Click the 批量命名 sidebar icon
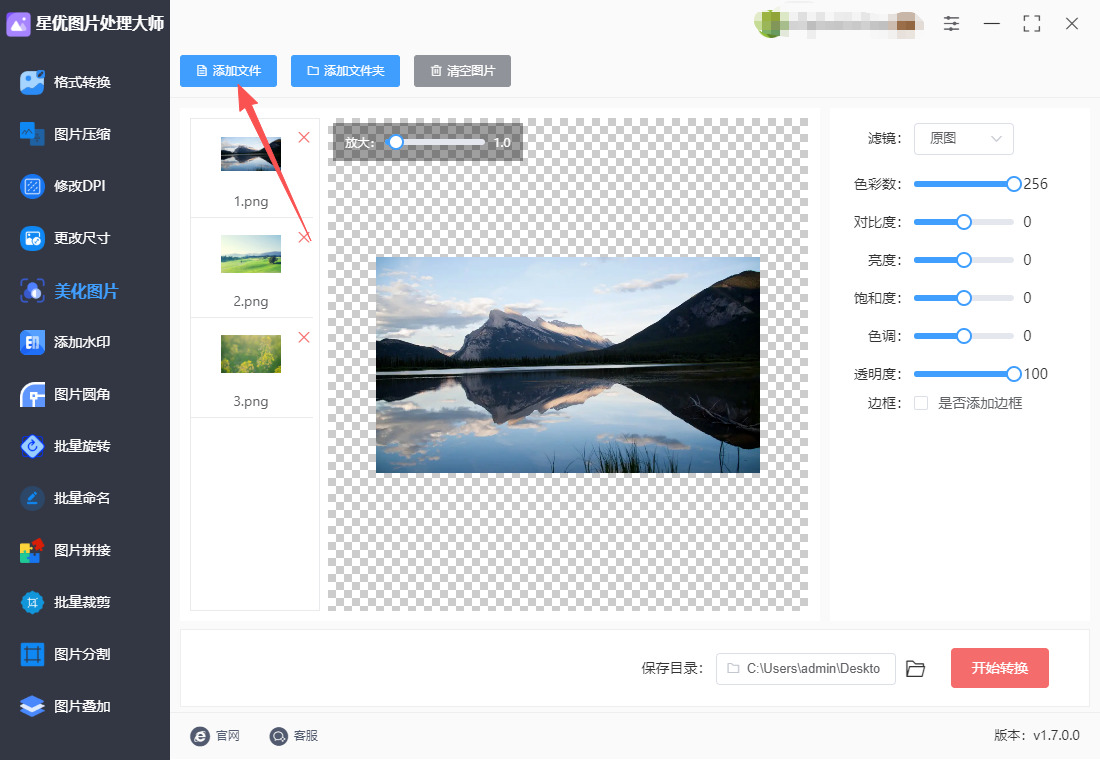Viewport: 1100px width, 760px height. coord(32,498)
